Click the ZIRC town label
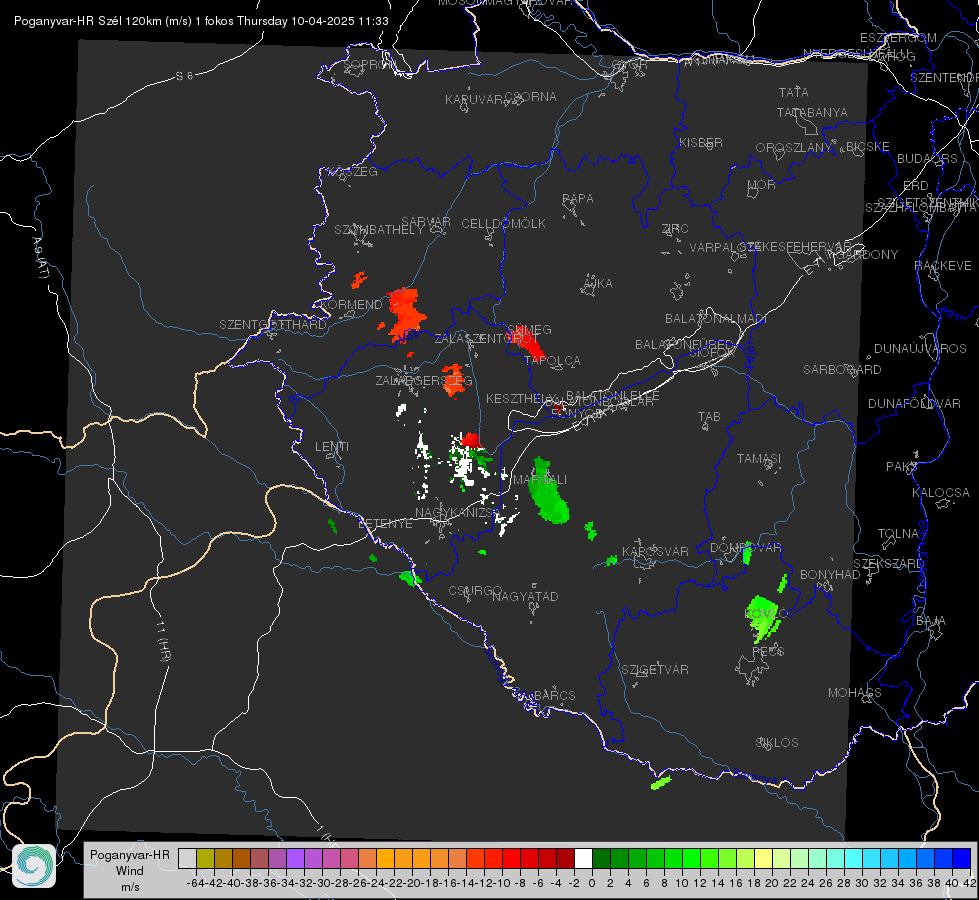Screen dimensions: 979x900 click(675, 229)
